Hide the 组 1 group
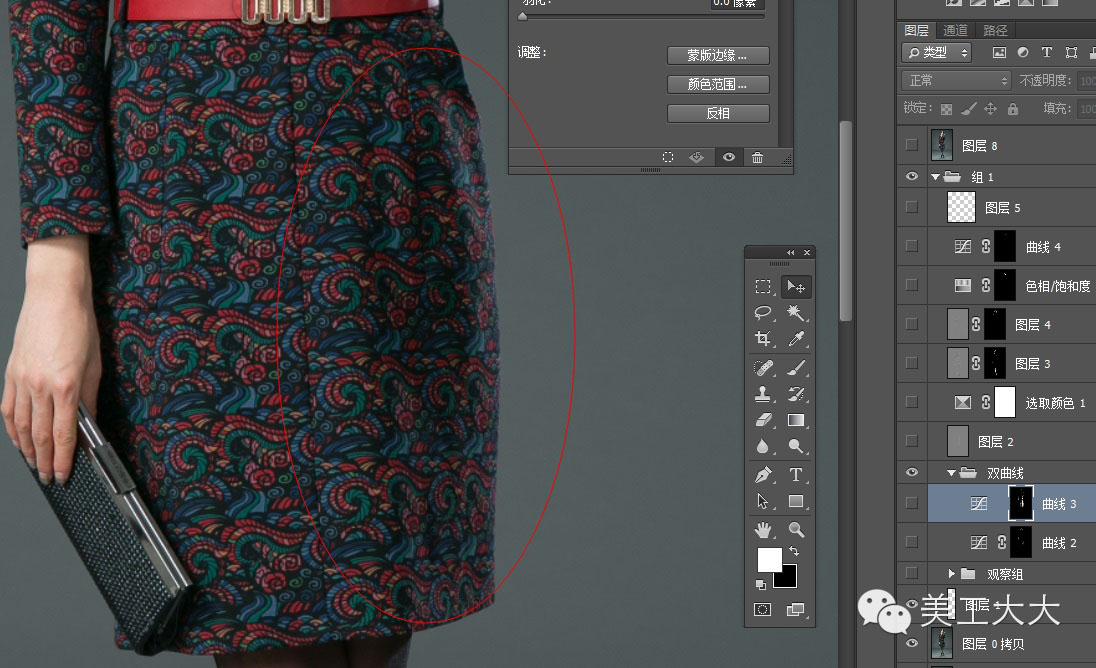 [x=911, y=176]
